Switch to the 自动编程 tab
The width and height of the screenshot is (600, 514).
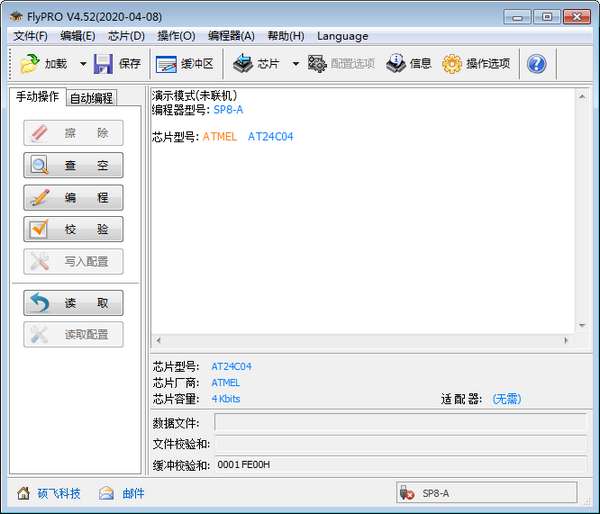click(91, 98)
